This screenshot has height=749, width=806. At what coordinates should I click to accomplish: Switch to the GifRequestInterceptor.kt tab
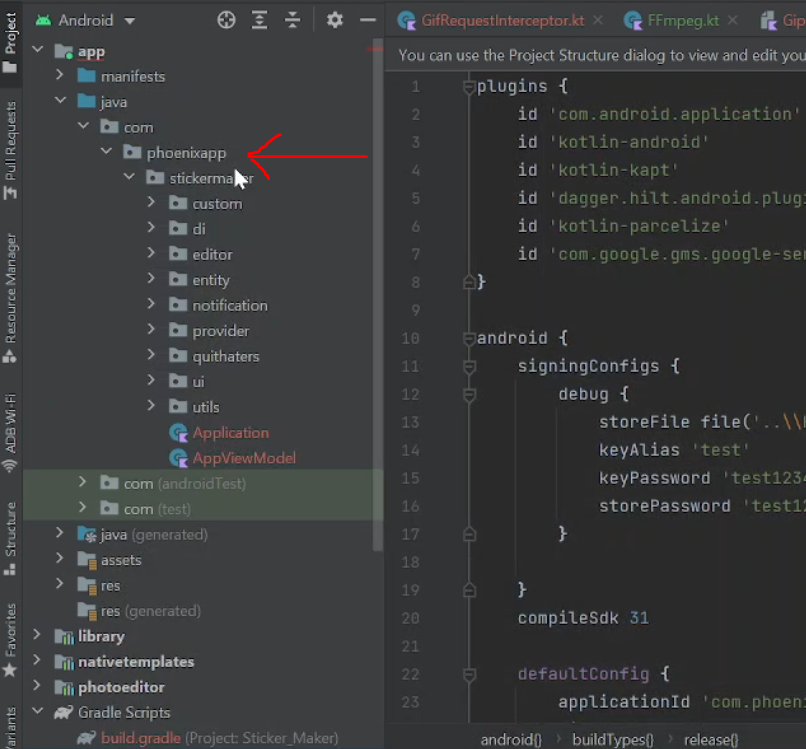500,20
